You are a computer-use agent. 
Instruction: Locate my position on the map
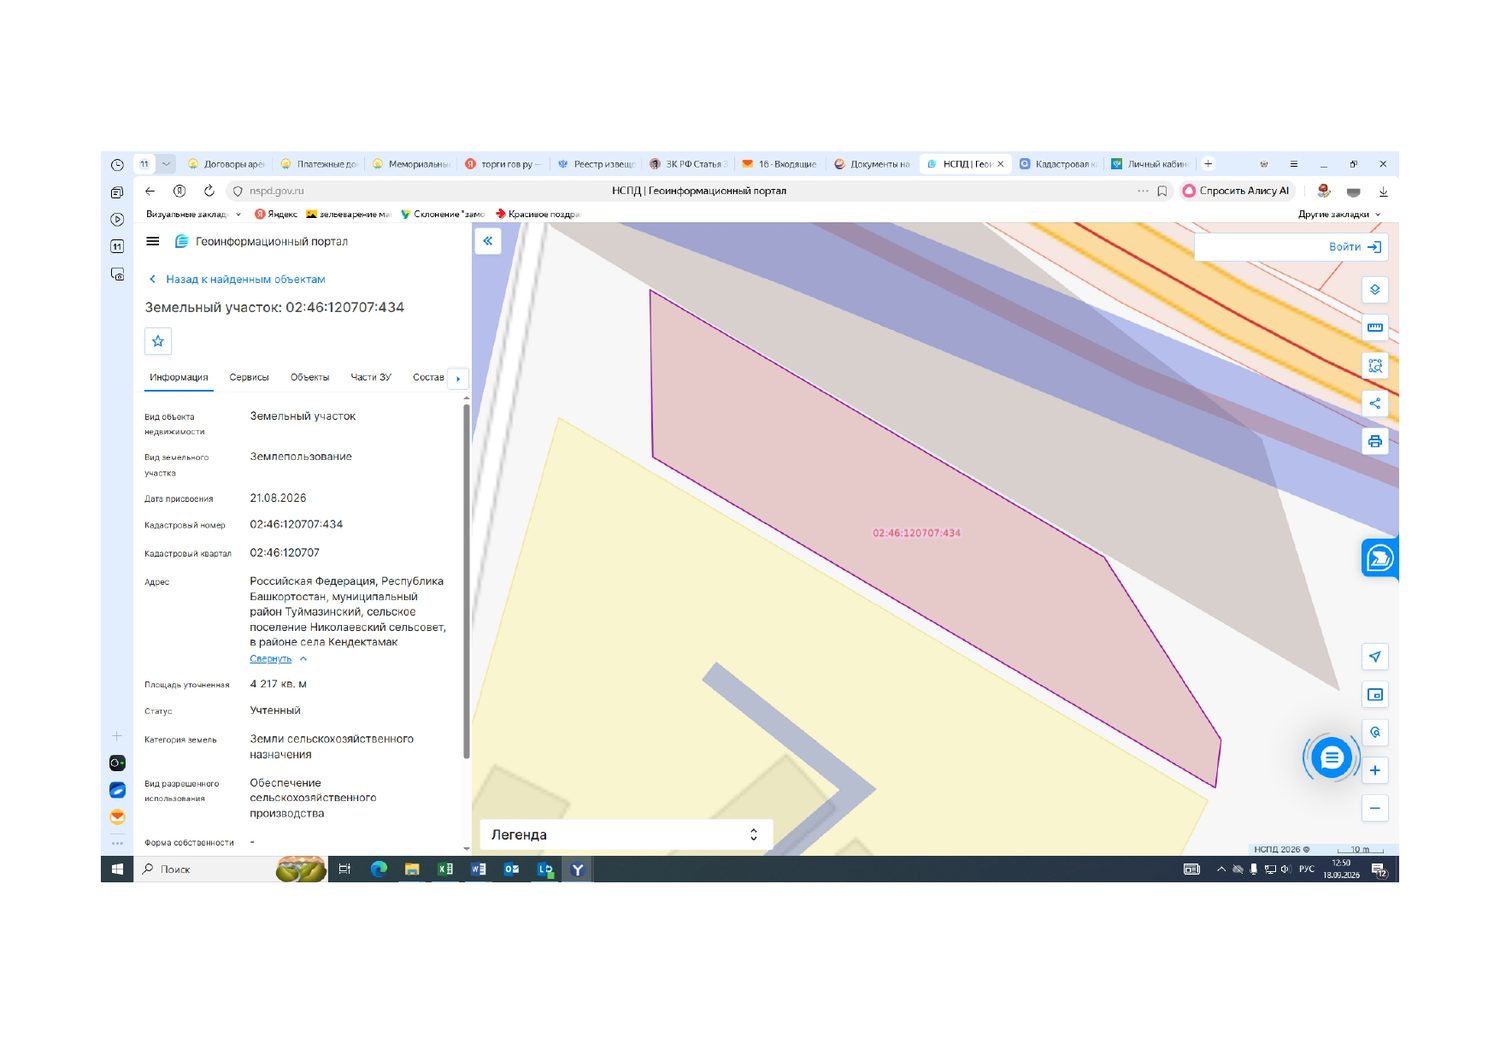1375,656
